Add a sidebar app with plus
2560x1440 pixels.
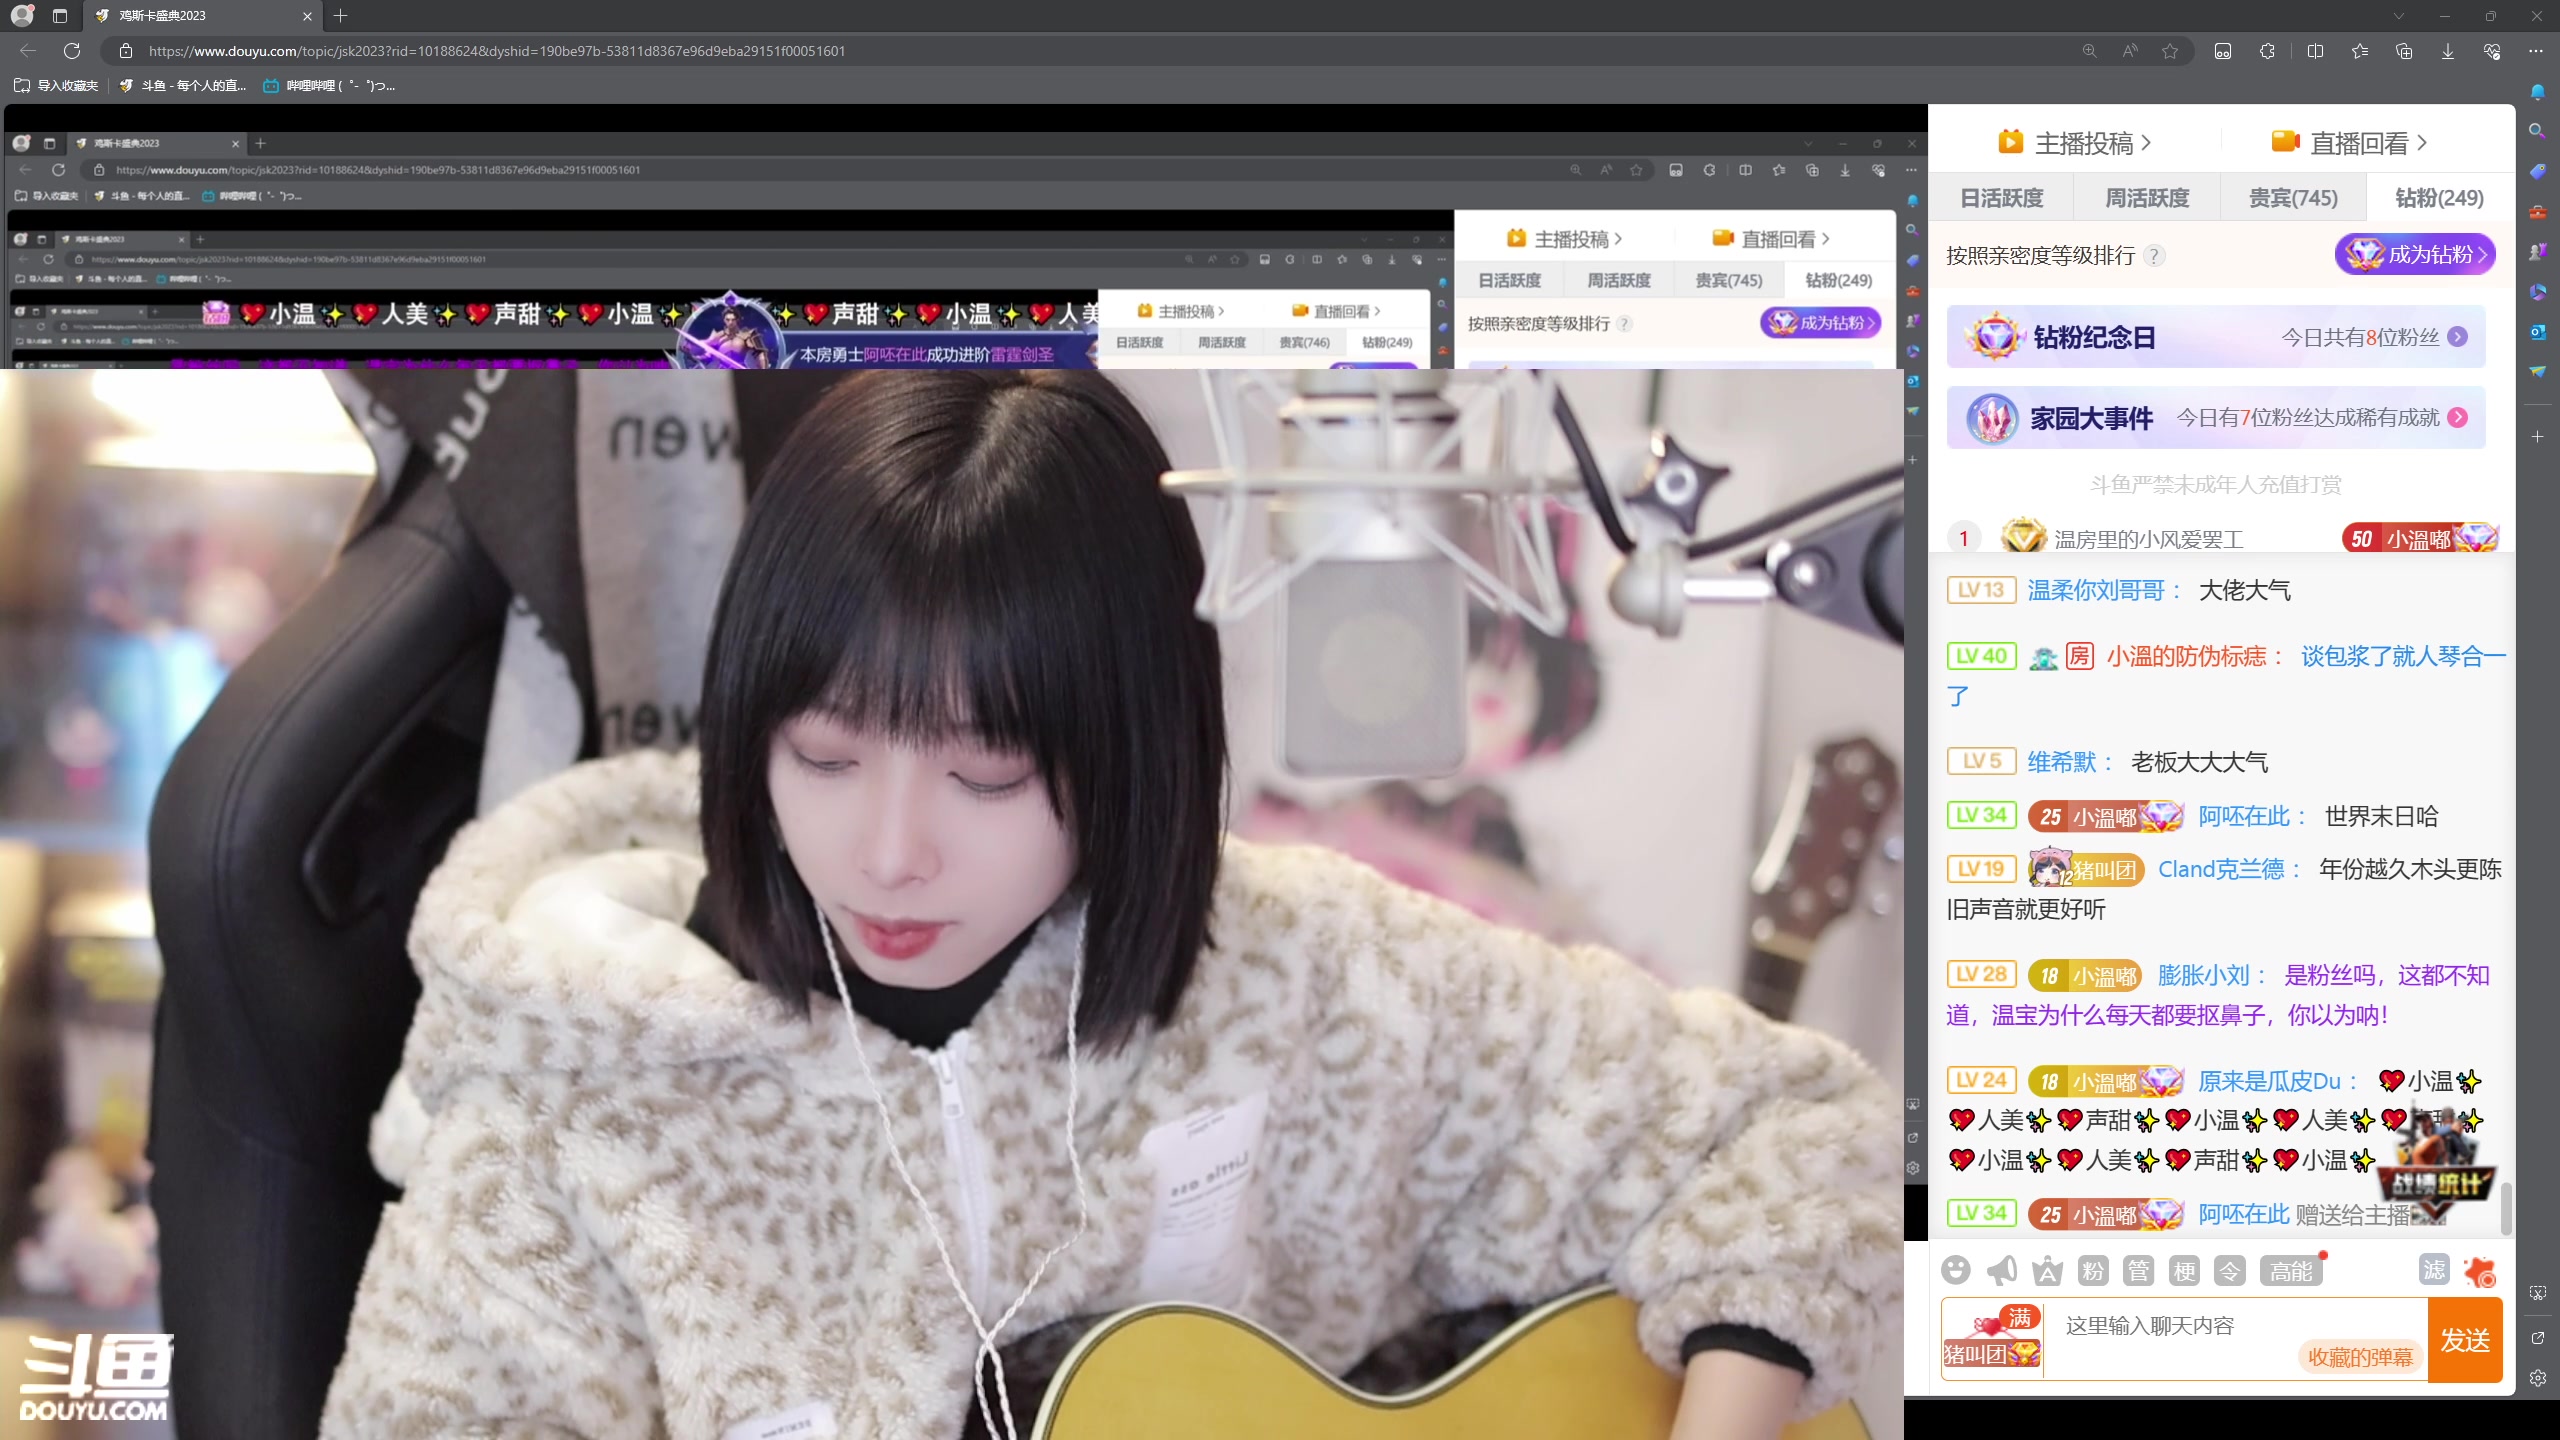2537,437
